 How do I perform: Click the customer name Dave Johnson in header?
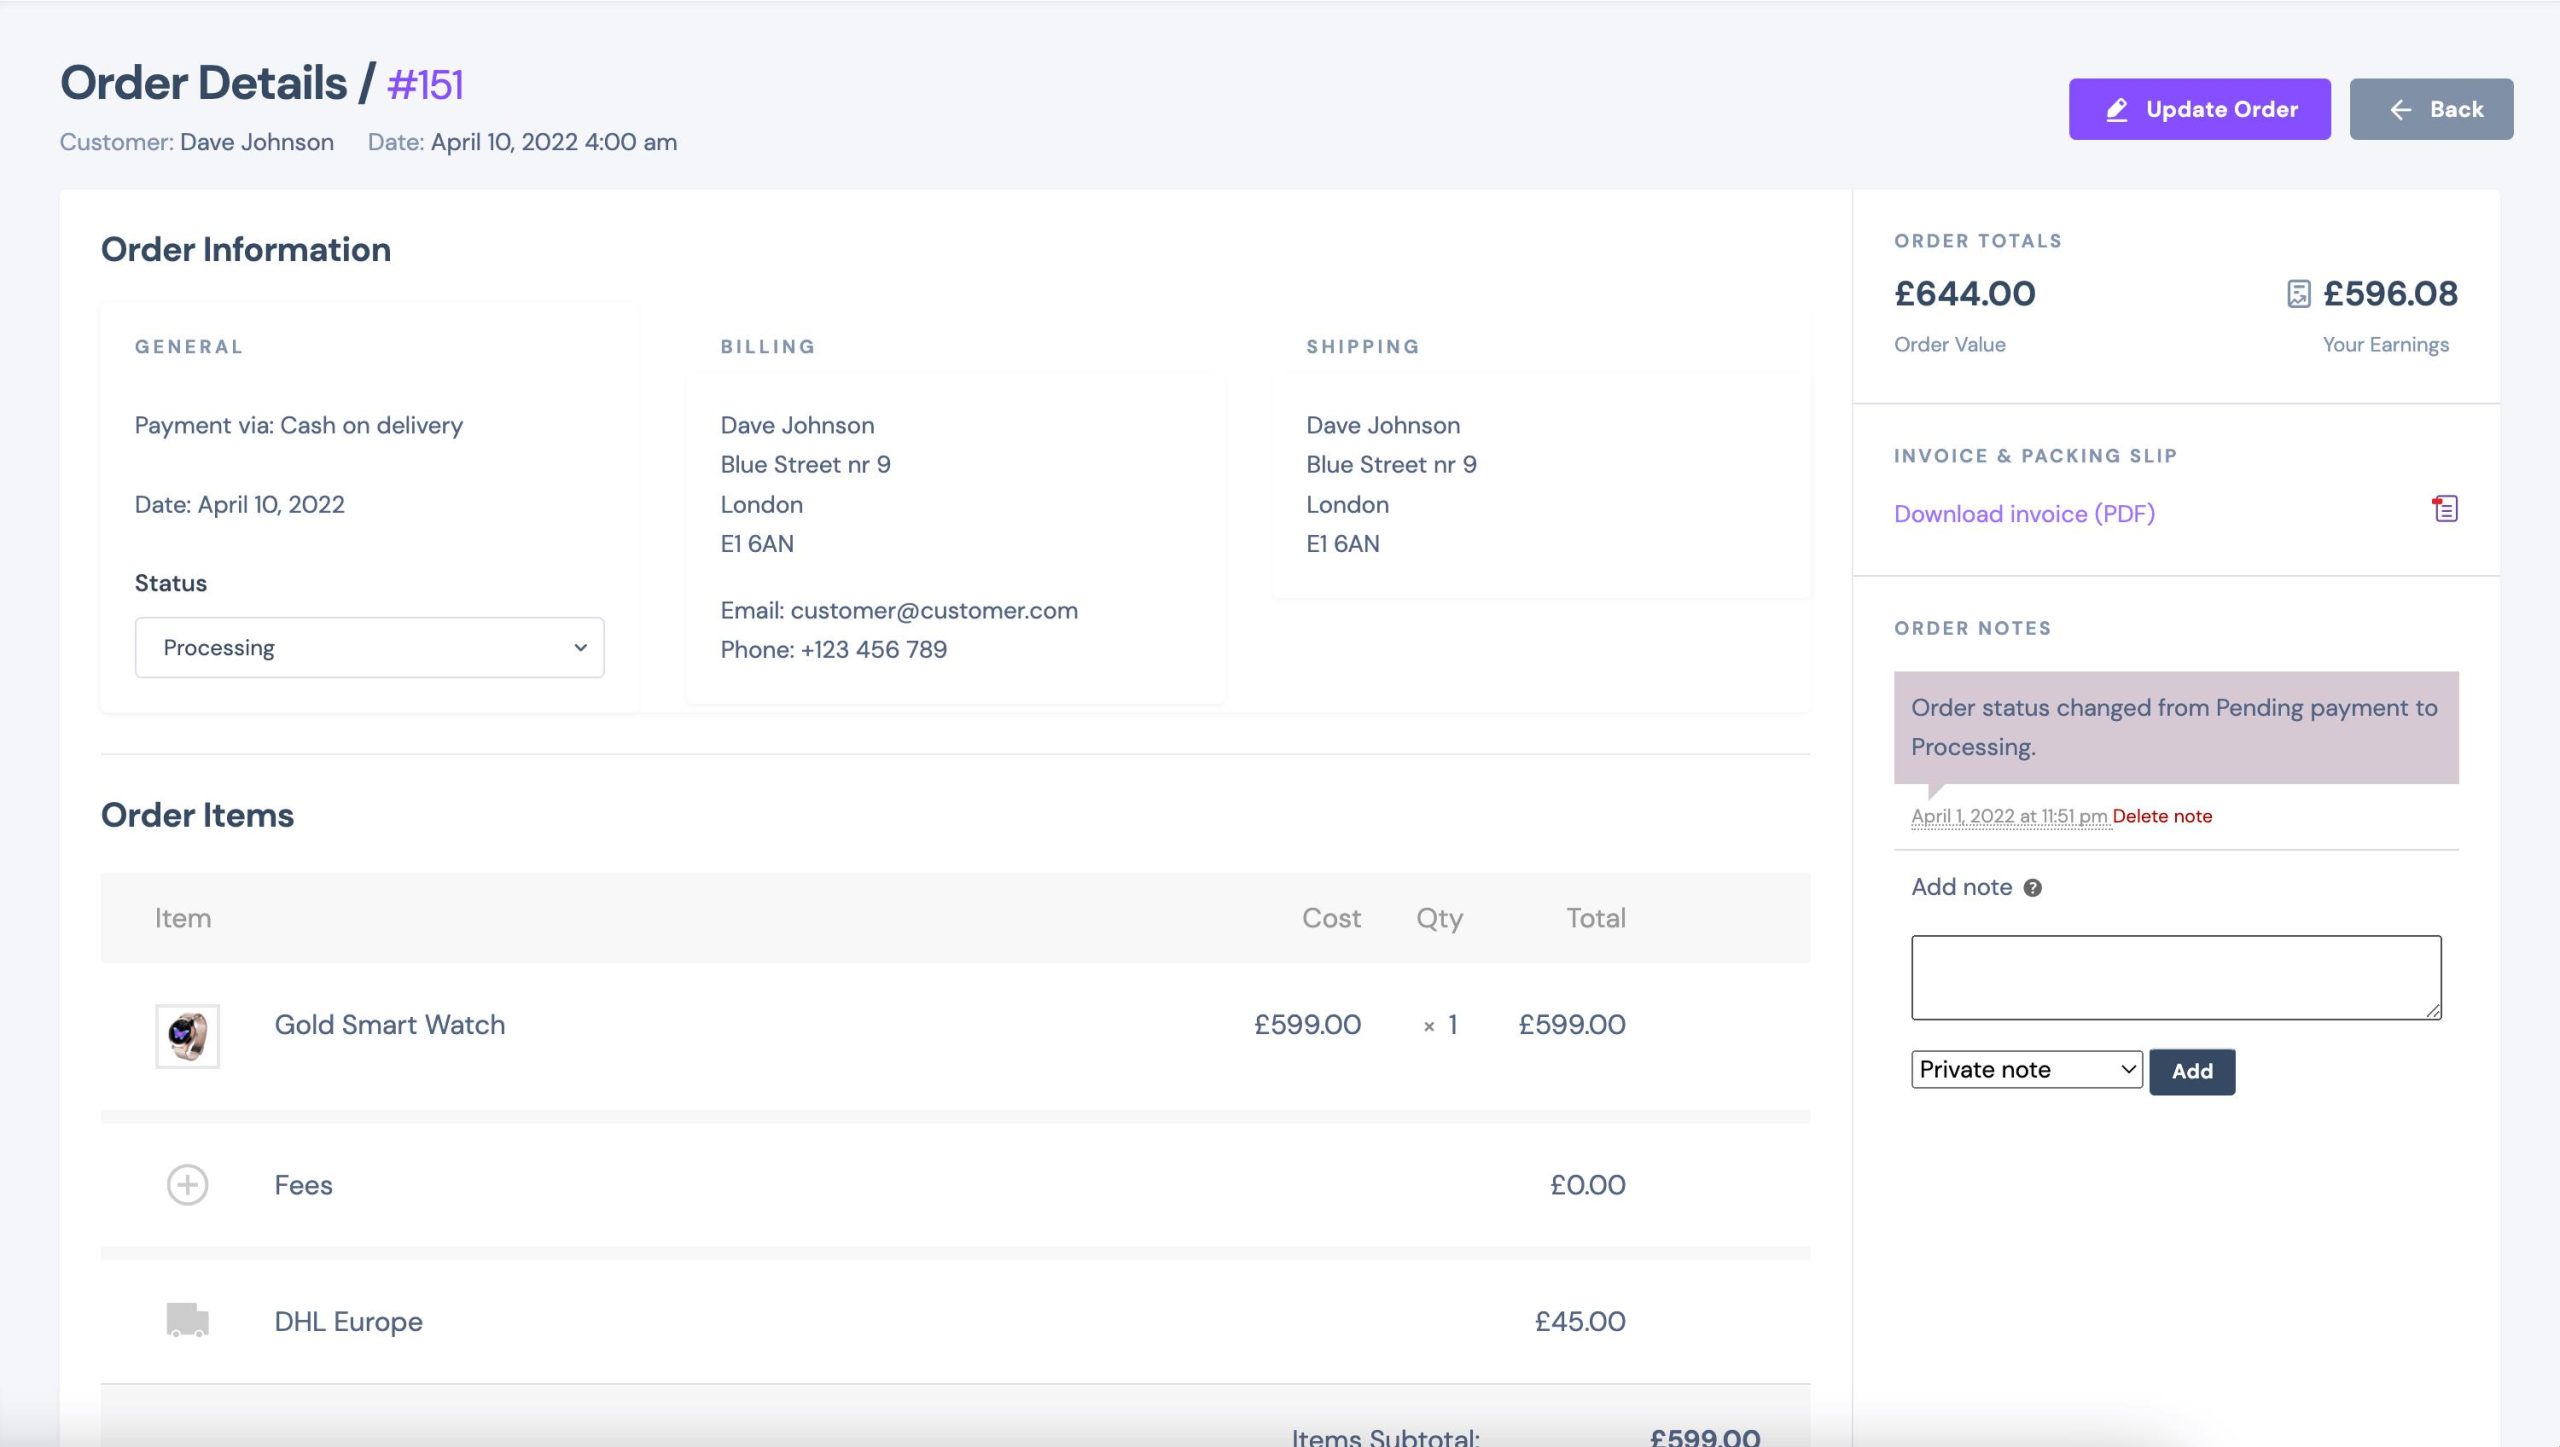point(257,142)
